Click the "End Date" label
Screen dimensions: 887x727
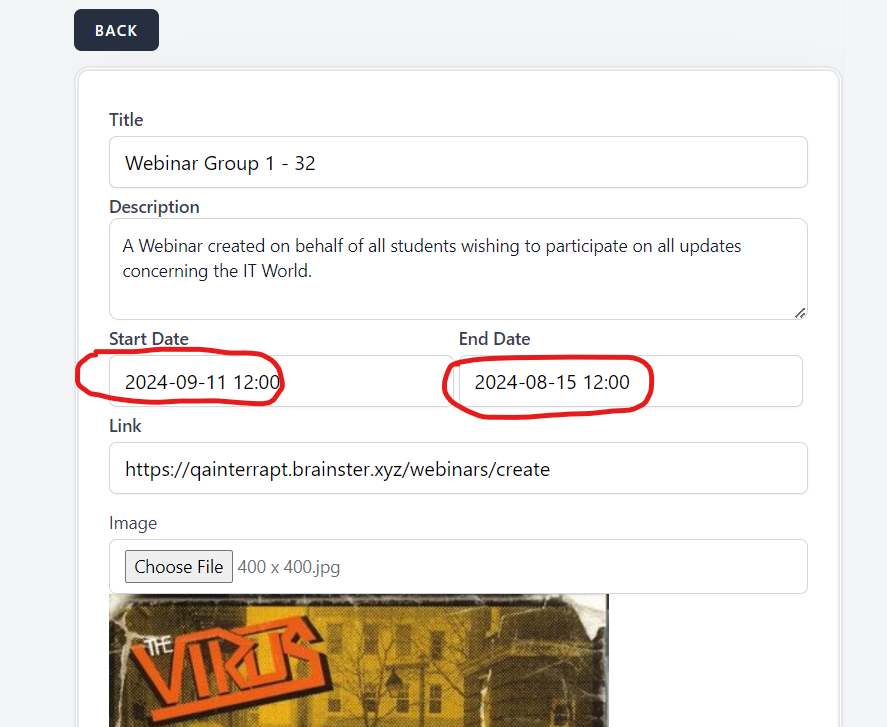494,339
